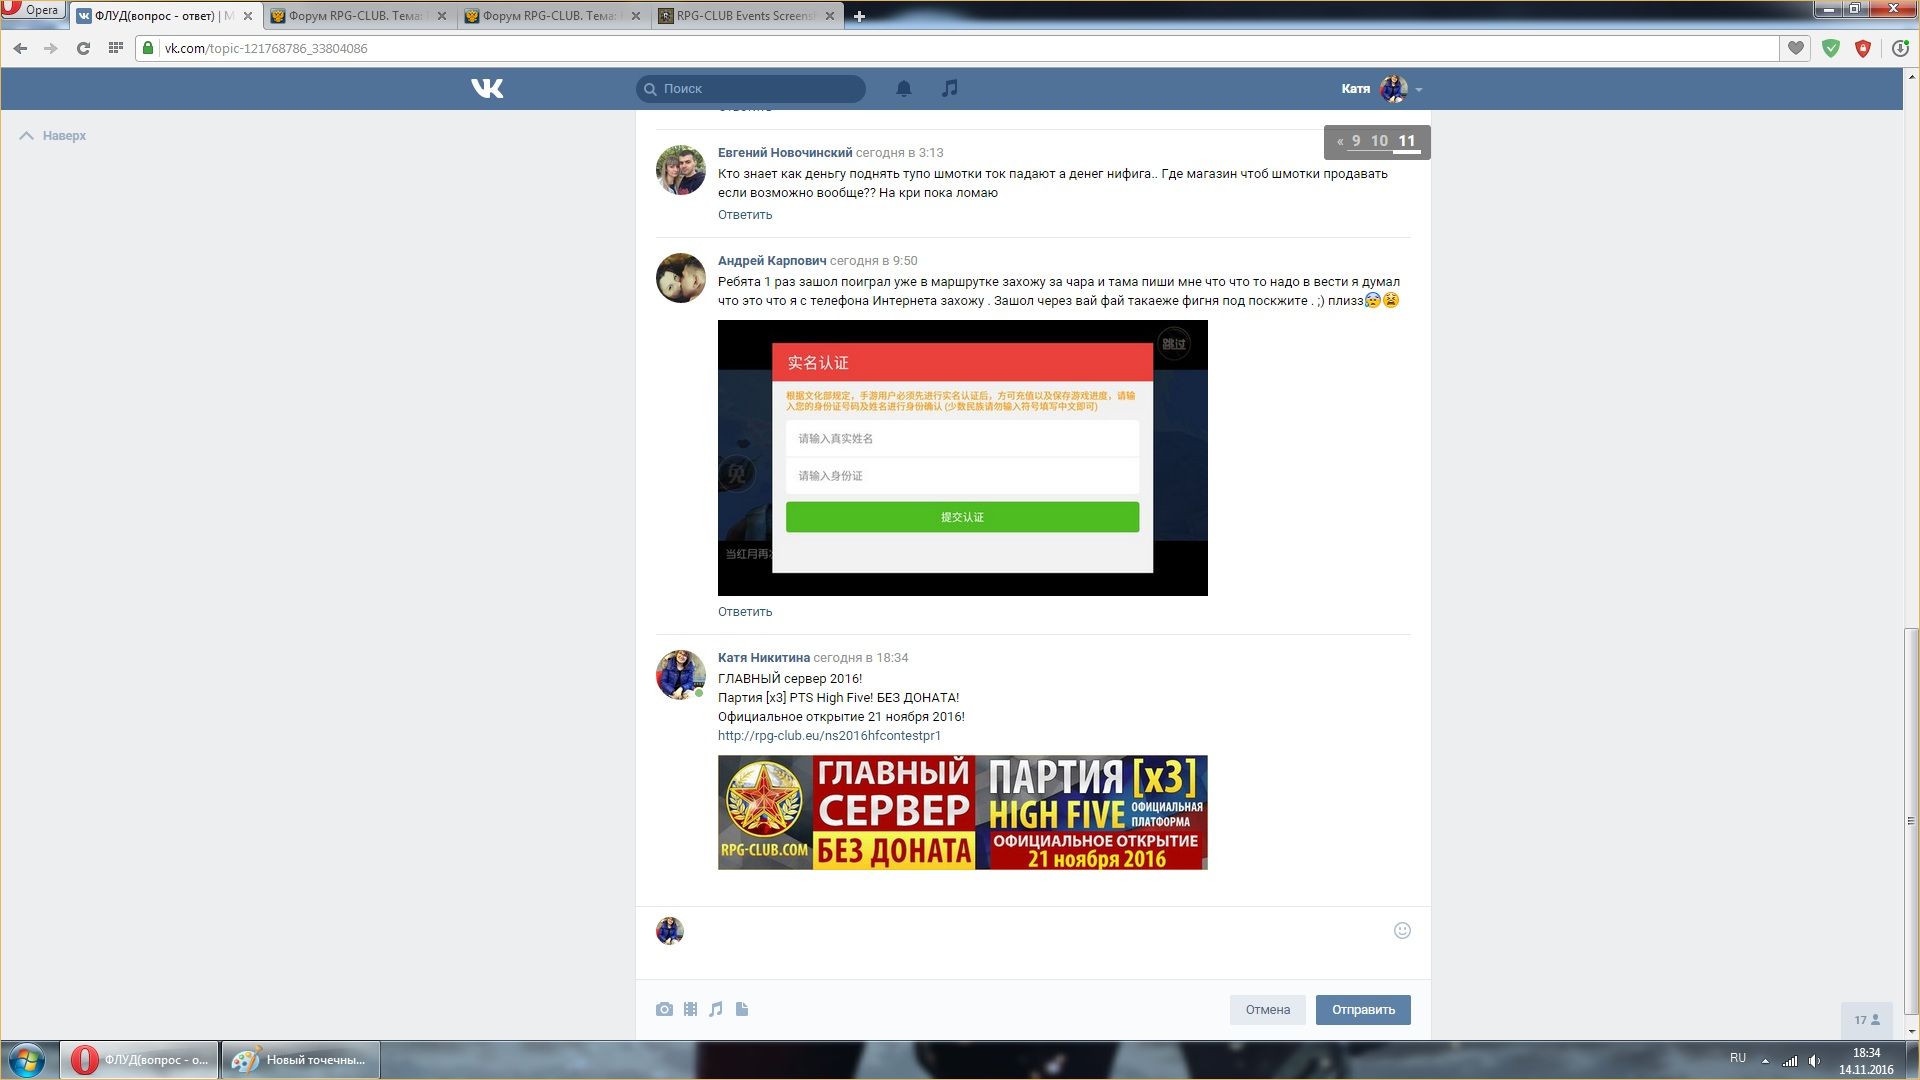1920x1080 pixels.
Task: Open Андрей Карпович profile name
Action: coord(772,261)
